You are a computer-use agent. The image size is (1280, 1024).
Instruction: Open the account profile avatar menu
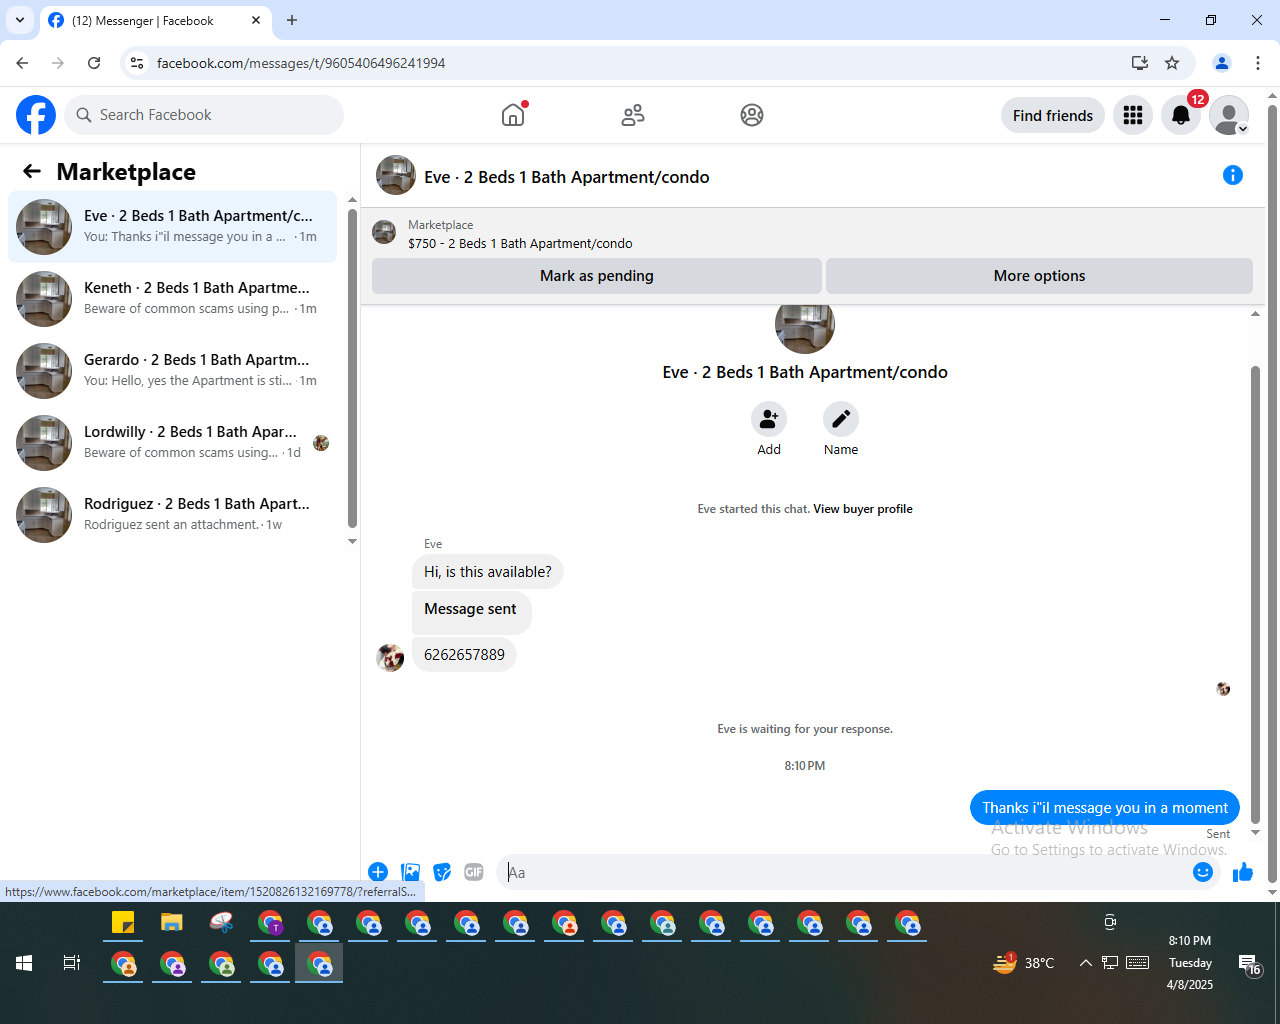1229,115
